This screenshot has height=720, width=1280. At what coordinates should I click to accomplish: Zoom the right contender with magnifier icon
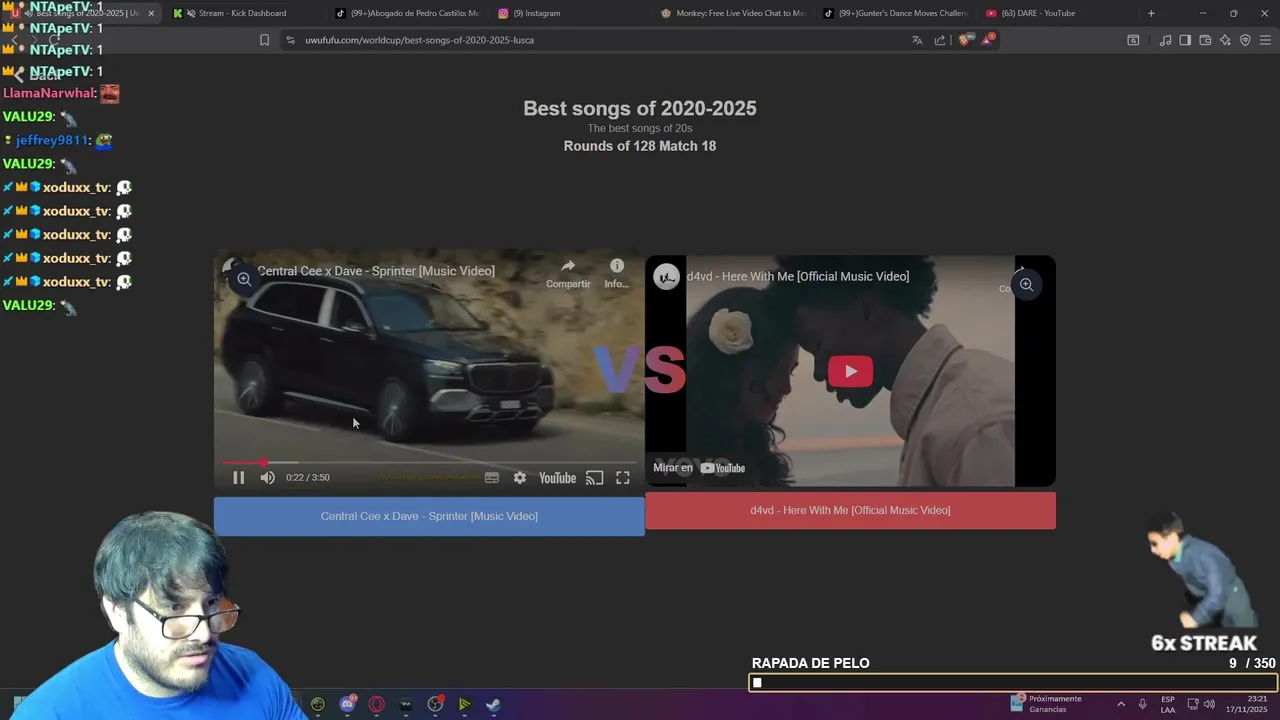click(x=1026, y=285)
